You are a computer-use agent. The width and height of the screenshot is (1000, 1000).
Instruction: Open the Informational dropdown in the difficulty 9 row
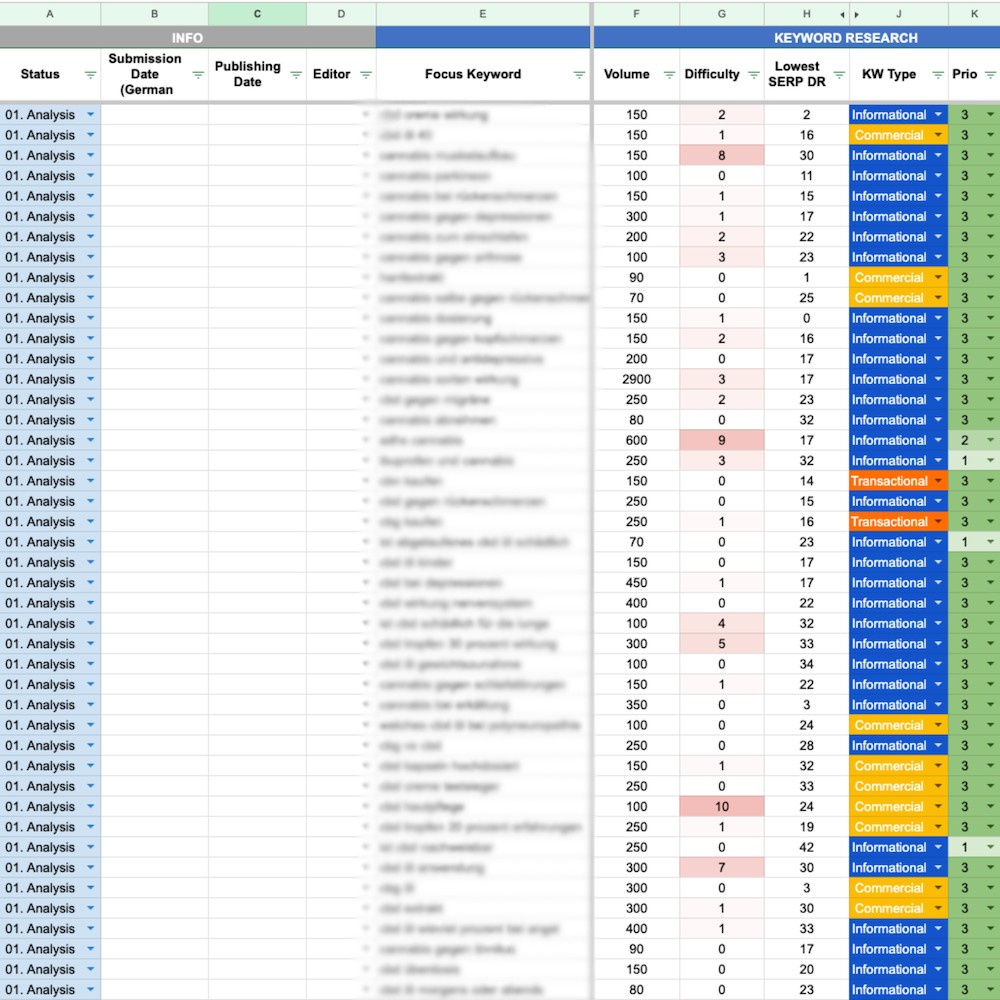(x=938, y=440)
